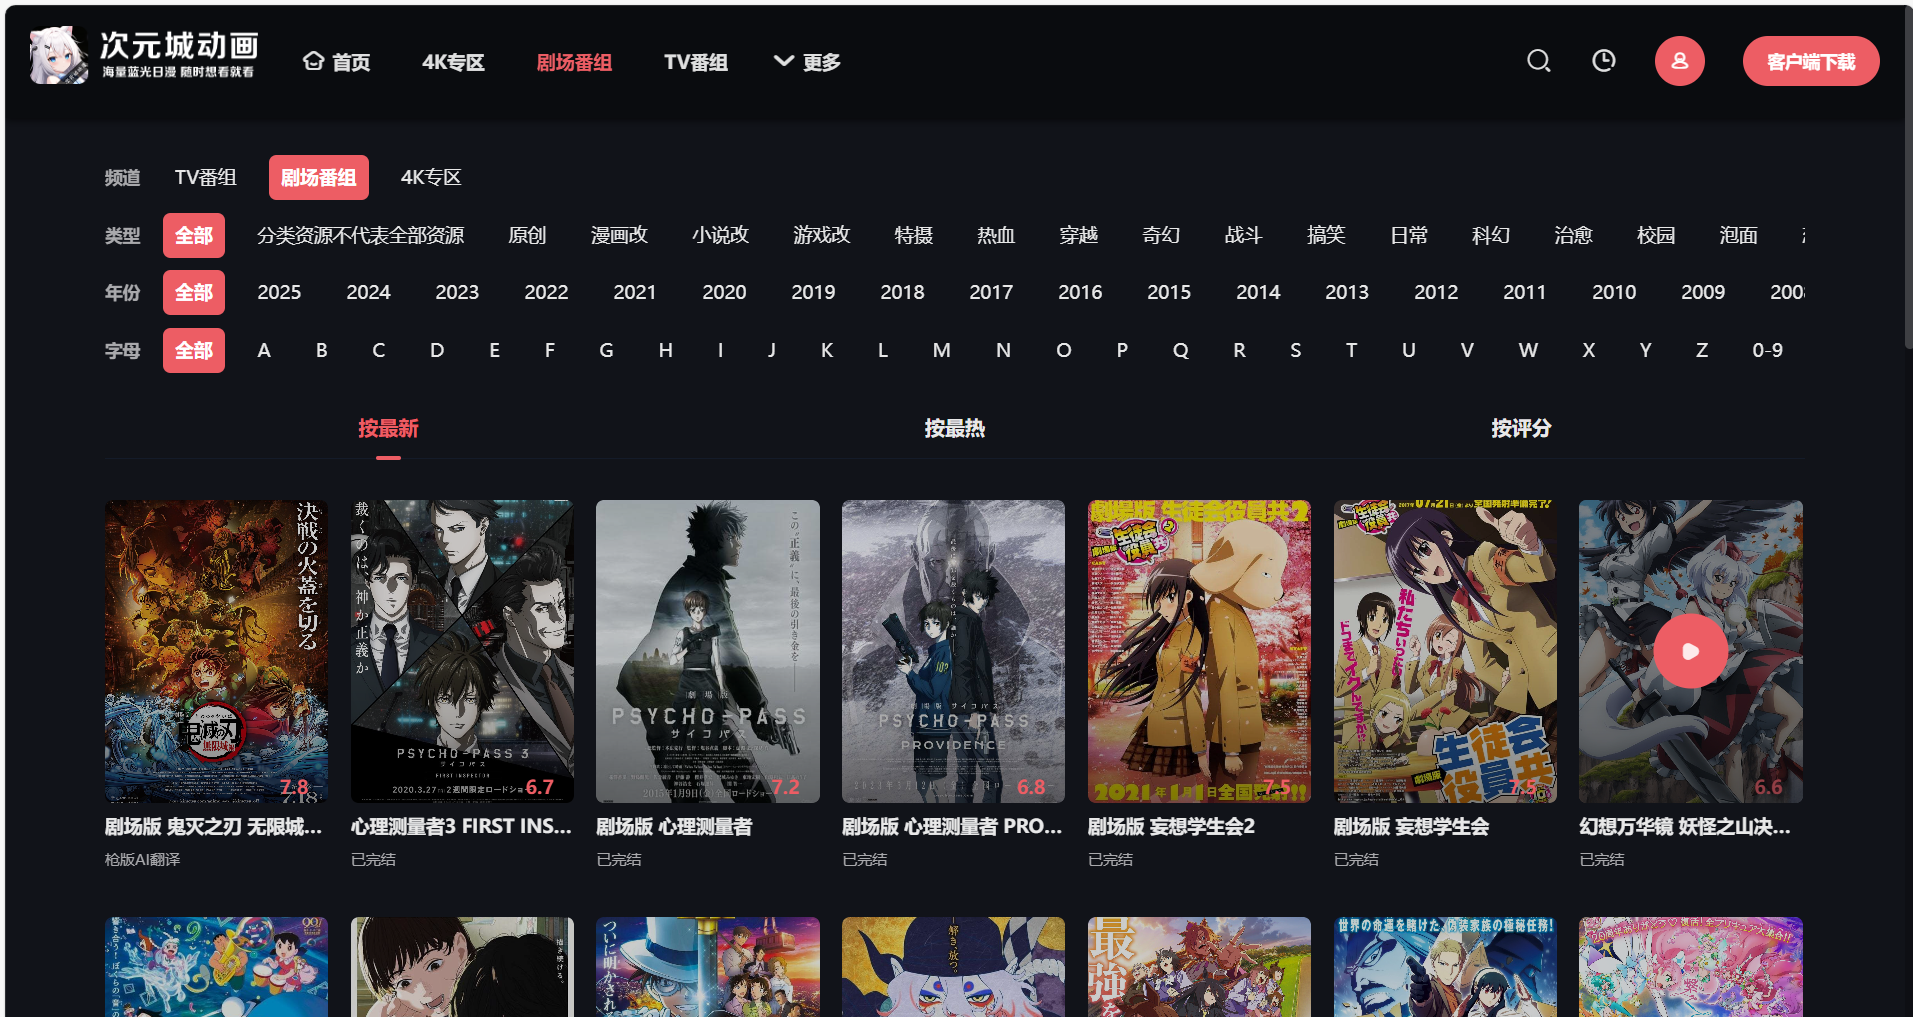
Task: Click title text 幻想万华镜 妖怪之山决...
Action: (x=1685, y=827)
